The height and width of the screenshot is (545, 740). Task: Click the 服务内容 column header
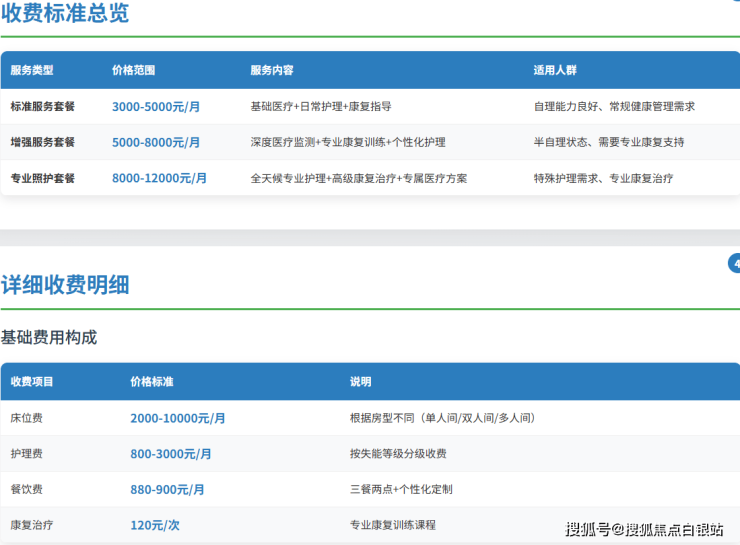(x=271, y=71)
